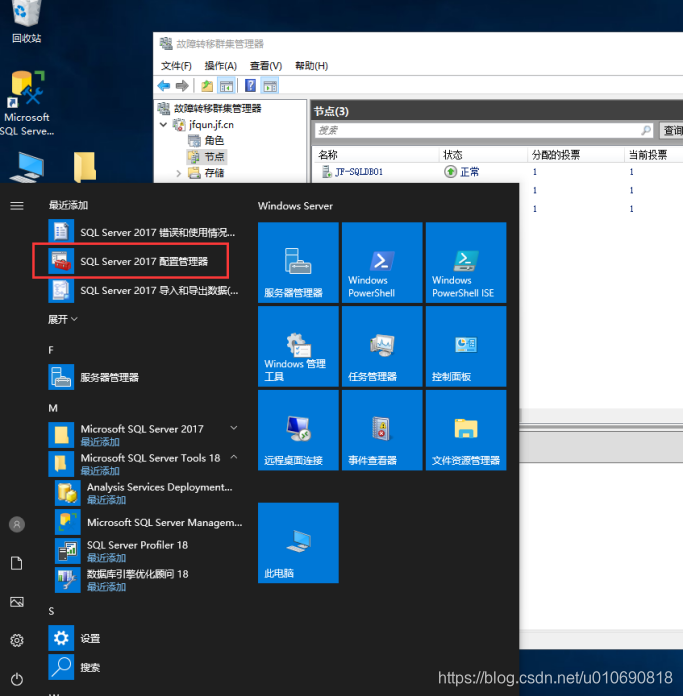
Task: Open the 帮助(H) menu
Action: (x=312, y=66)
